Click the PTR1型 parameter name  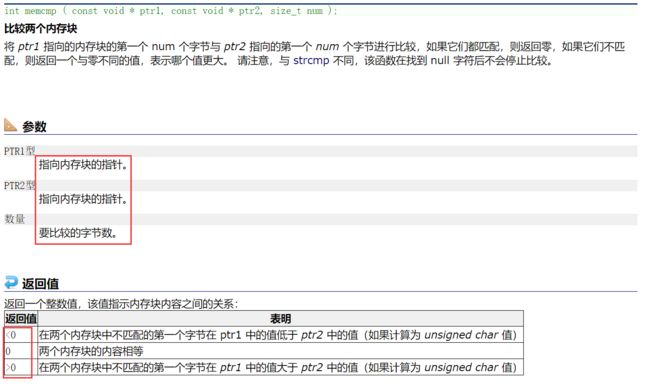[19, 151]
